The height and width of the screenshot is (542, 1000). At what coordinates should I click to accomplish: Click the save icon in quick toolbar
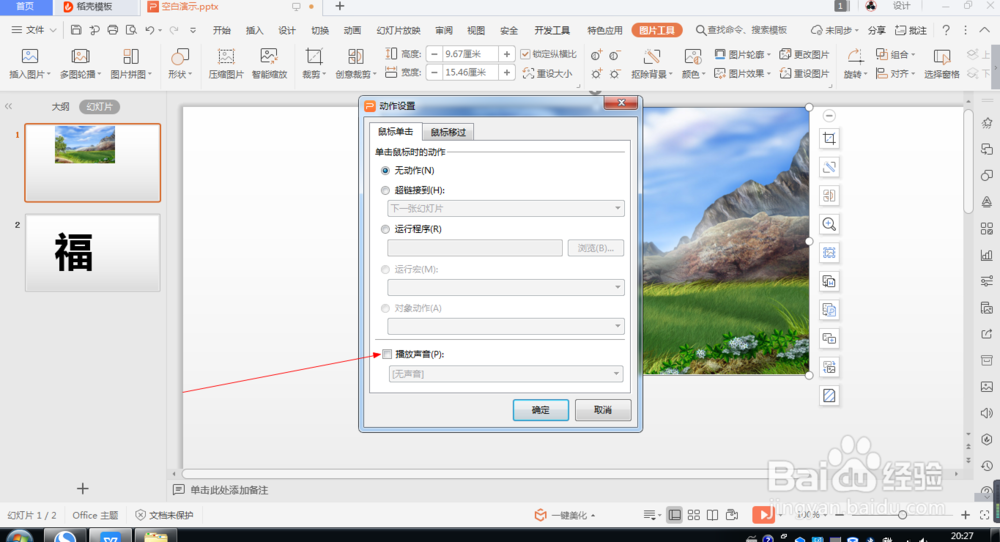[76, 30]
